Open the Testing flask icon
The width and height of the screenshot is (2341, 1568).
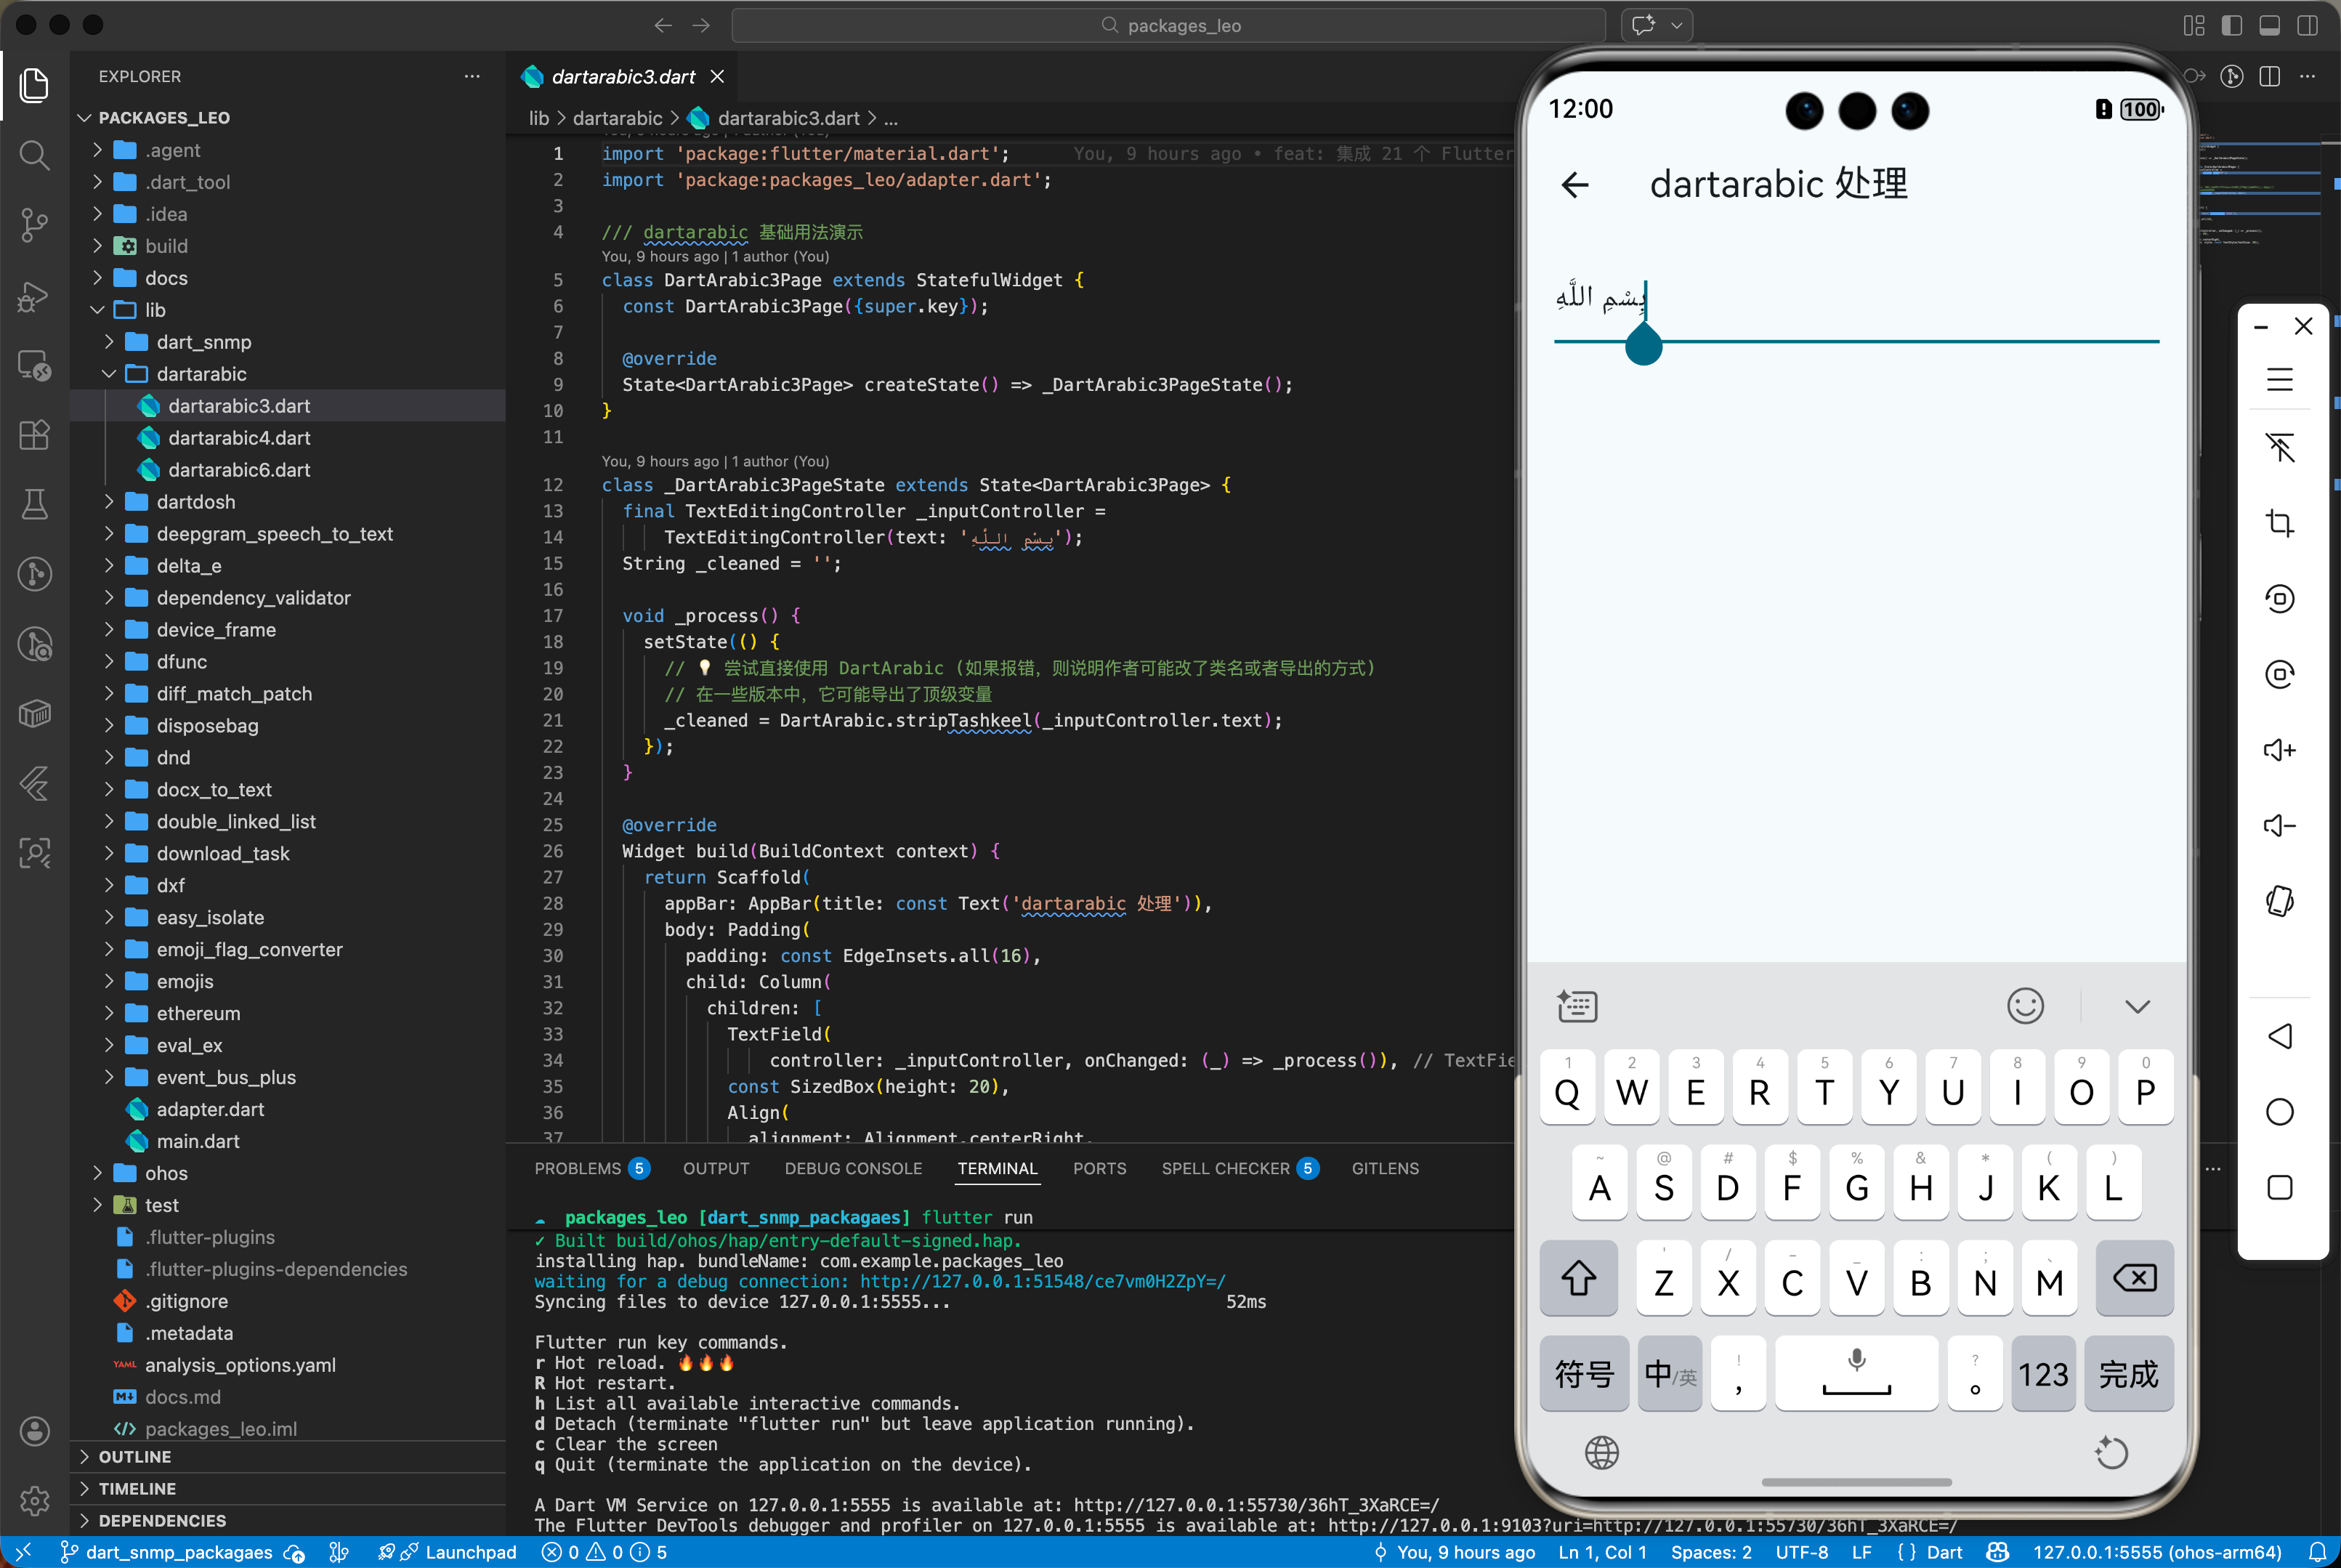(x=34, y=504)
